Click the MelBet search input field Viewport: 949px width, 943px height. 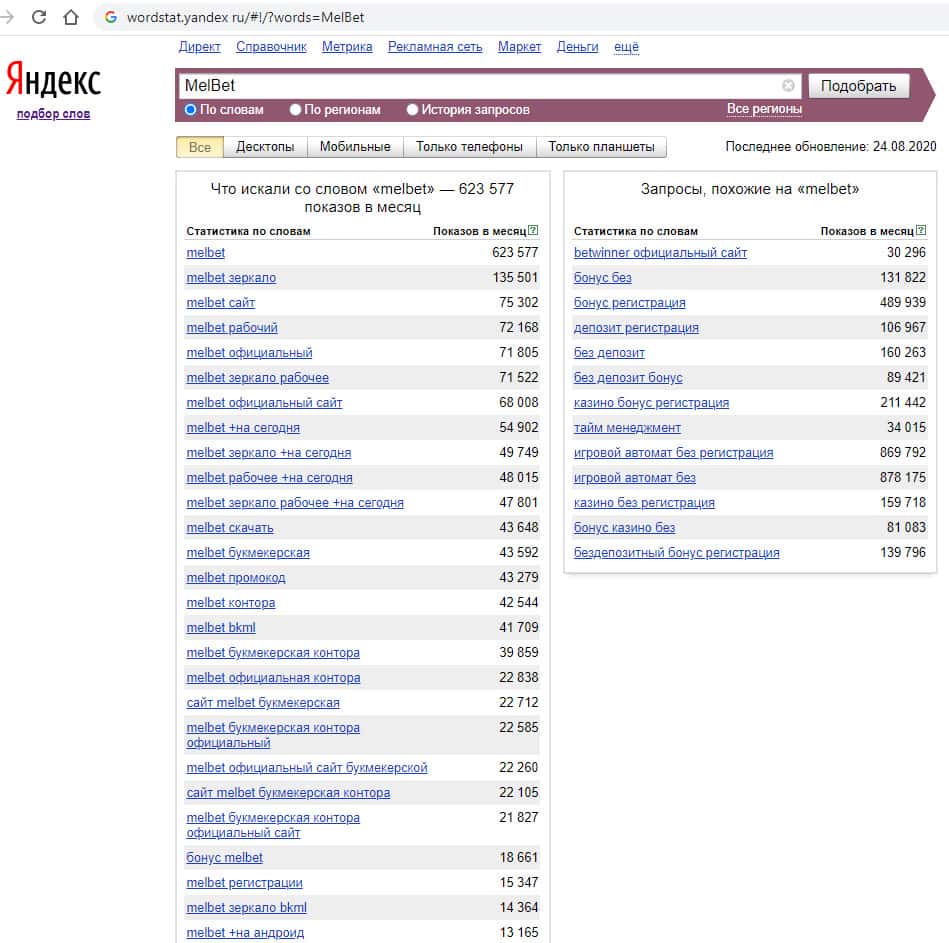point(480,86)
